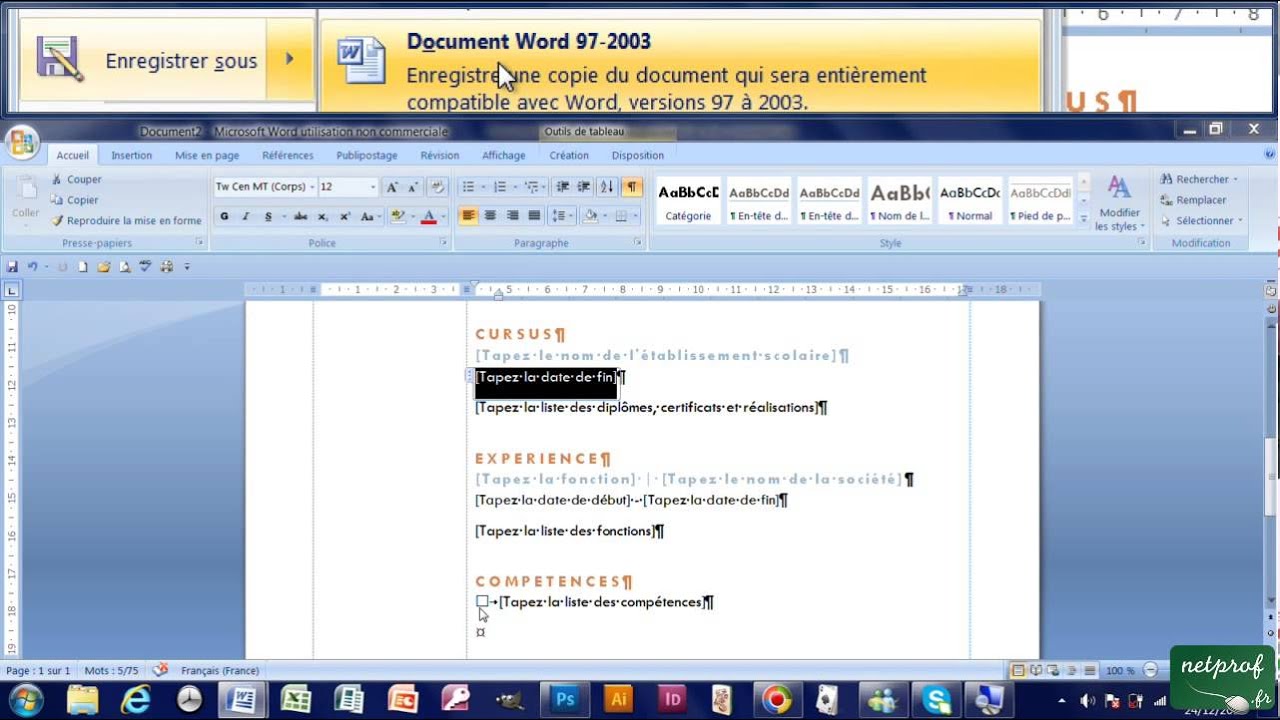The height and width of the screenshot is (720, 1280).
Task: Undo using Quick Access toolbar arrow
Action: click(x=32, y=267)
